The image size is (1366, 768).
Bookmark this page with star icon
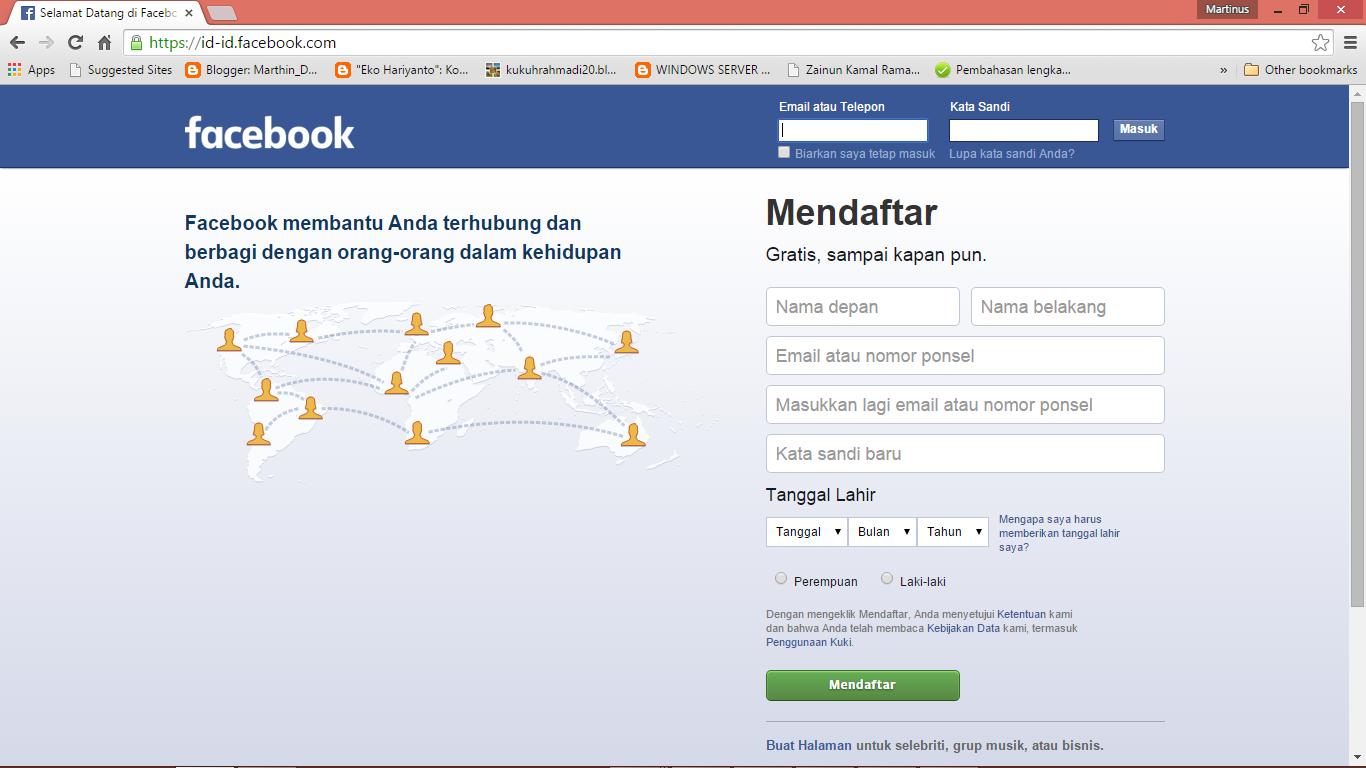pyautogui.click(x=1321, y=43)
